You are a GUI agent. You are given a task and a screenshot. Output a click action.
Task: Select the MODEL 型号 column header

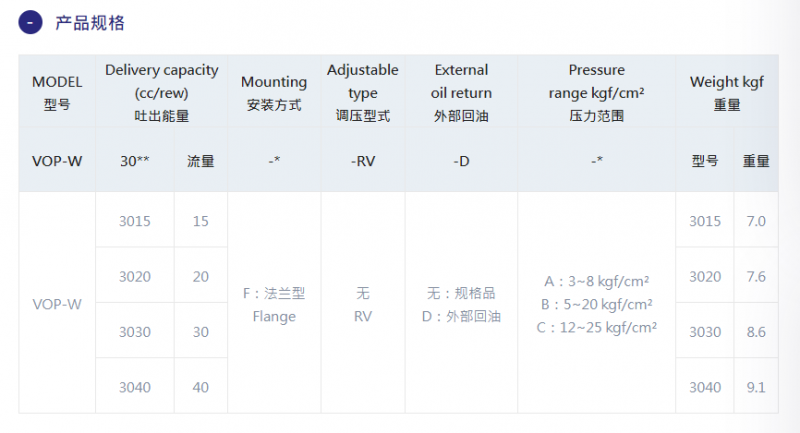pos(57,93)
